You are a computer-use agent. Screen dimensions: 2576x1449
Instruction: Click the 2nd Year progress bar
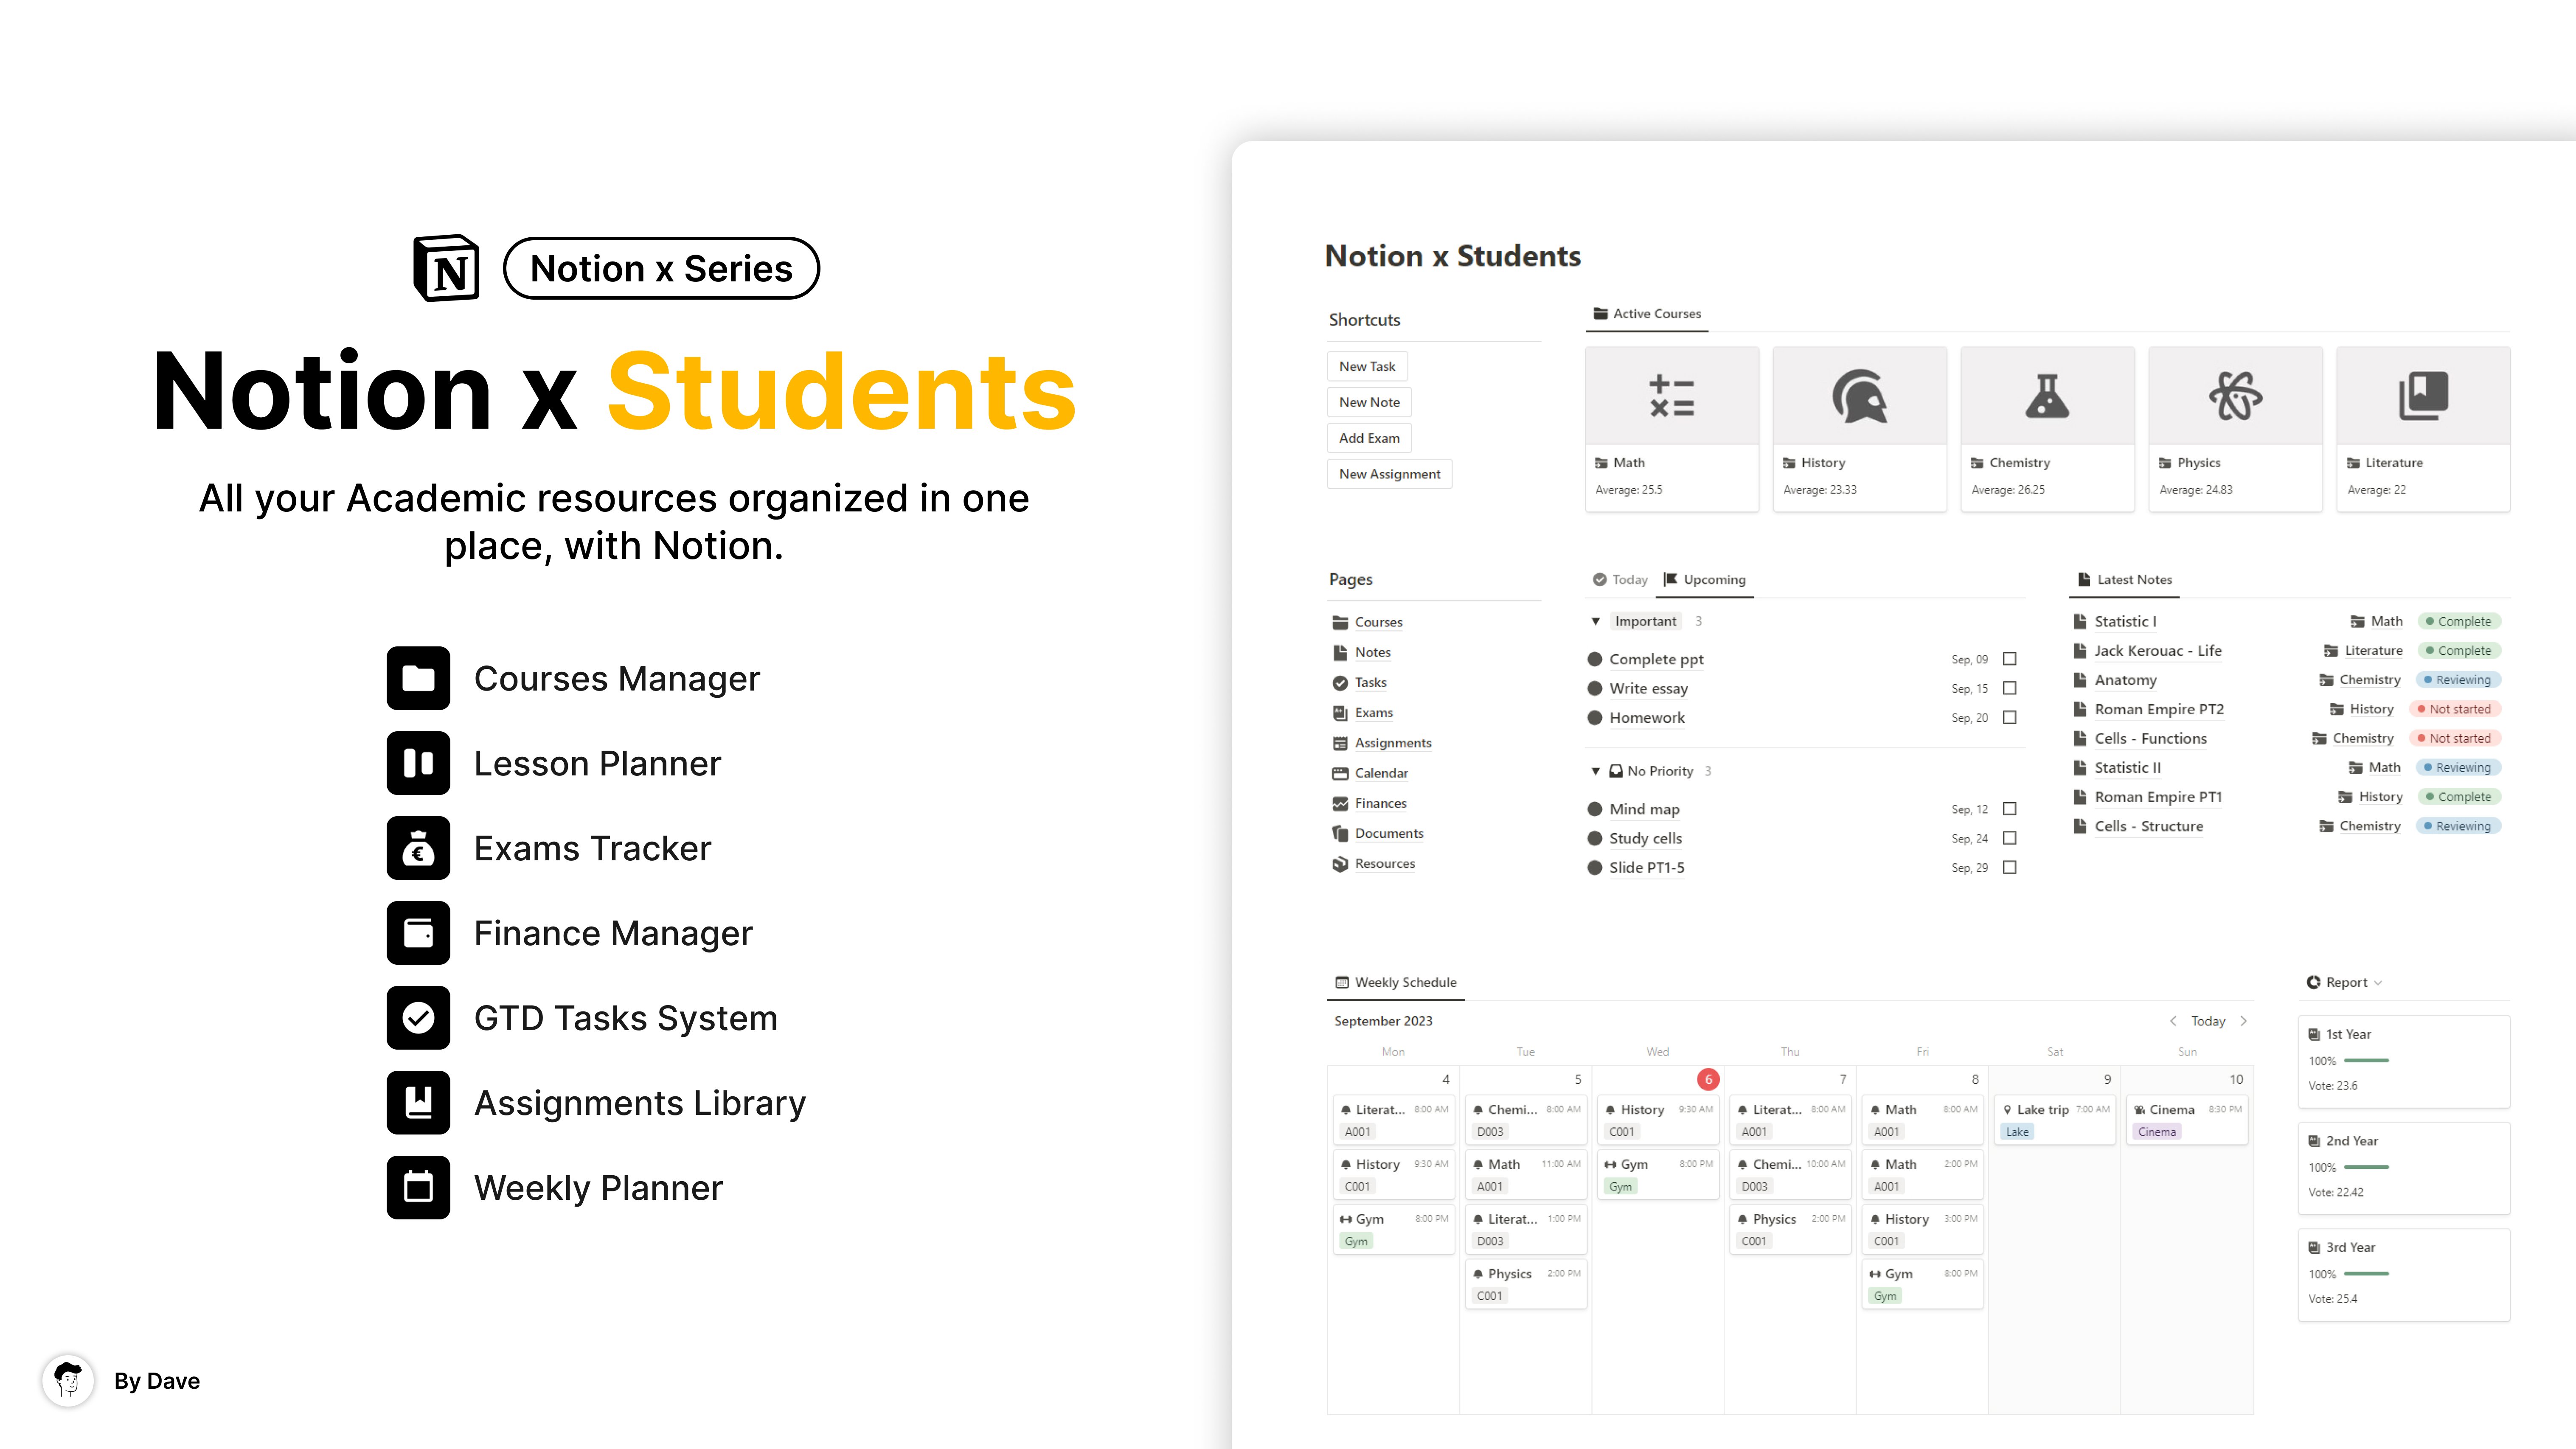coord(2366,1167)
